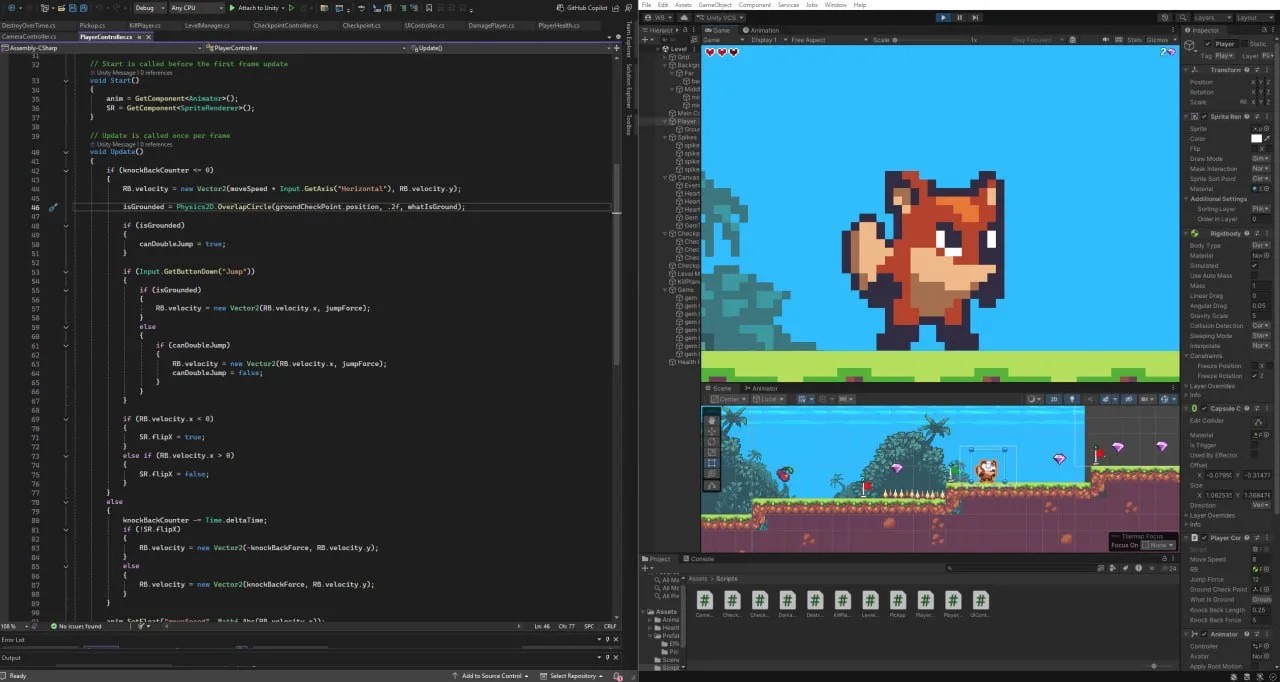Click the Unity Step frame button
The image size is (1280, 682).
coord(976,17)
